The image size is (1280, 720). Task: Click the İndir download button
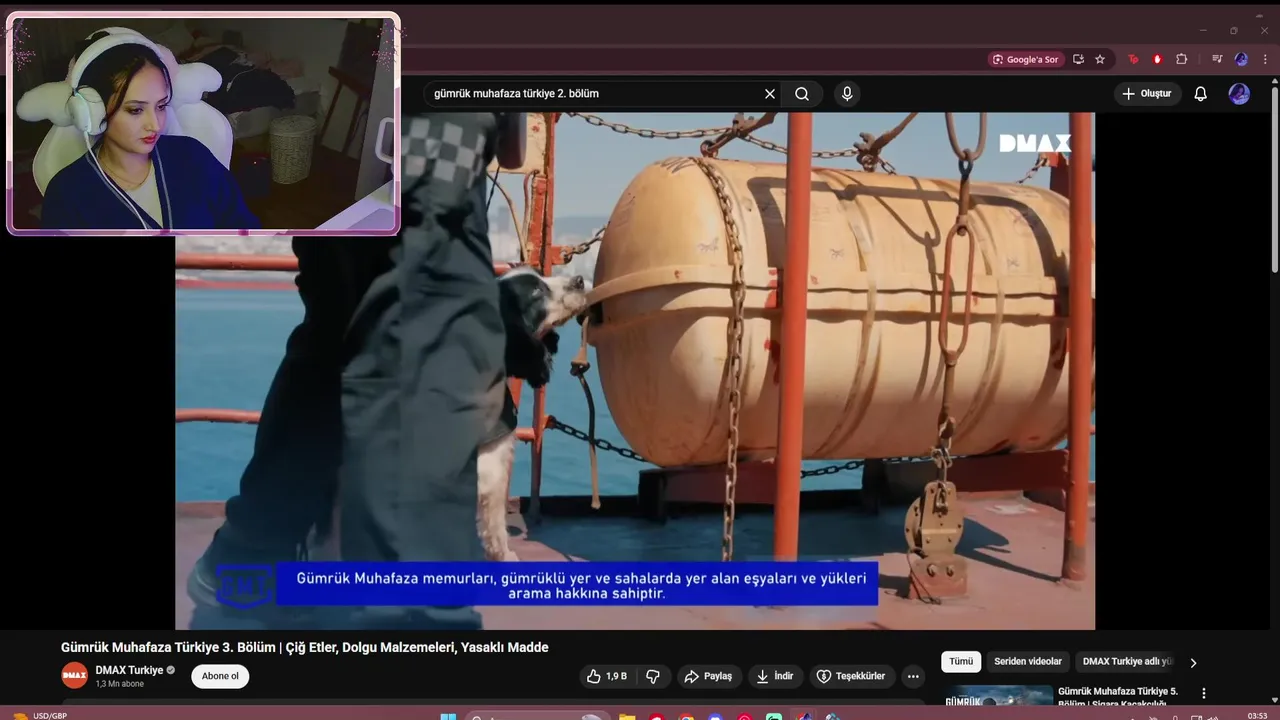click(x=775, y=676)
